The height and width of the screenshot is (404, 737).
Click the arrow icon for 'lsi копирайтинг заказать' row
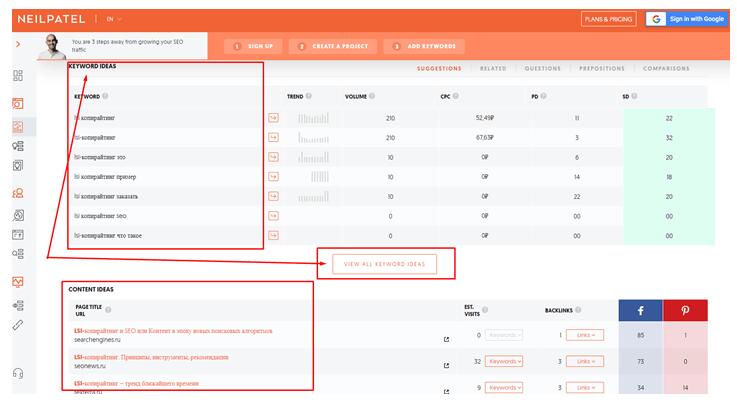coord(273,196)
